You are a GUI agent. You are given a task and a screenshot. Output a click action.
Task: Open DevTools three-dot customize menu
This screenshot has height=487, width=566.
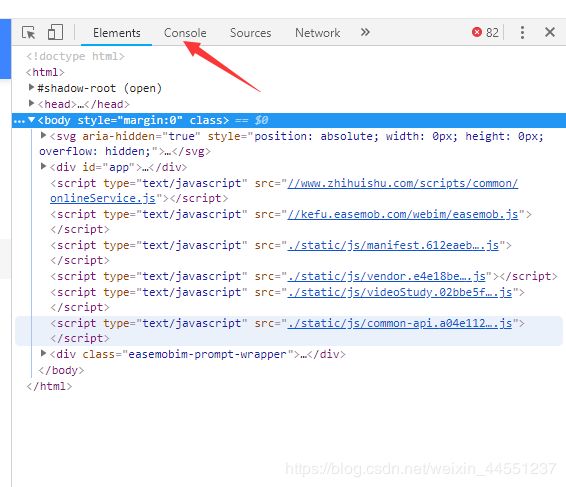coord(522,32)
